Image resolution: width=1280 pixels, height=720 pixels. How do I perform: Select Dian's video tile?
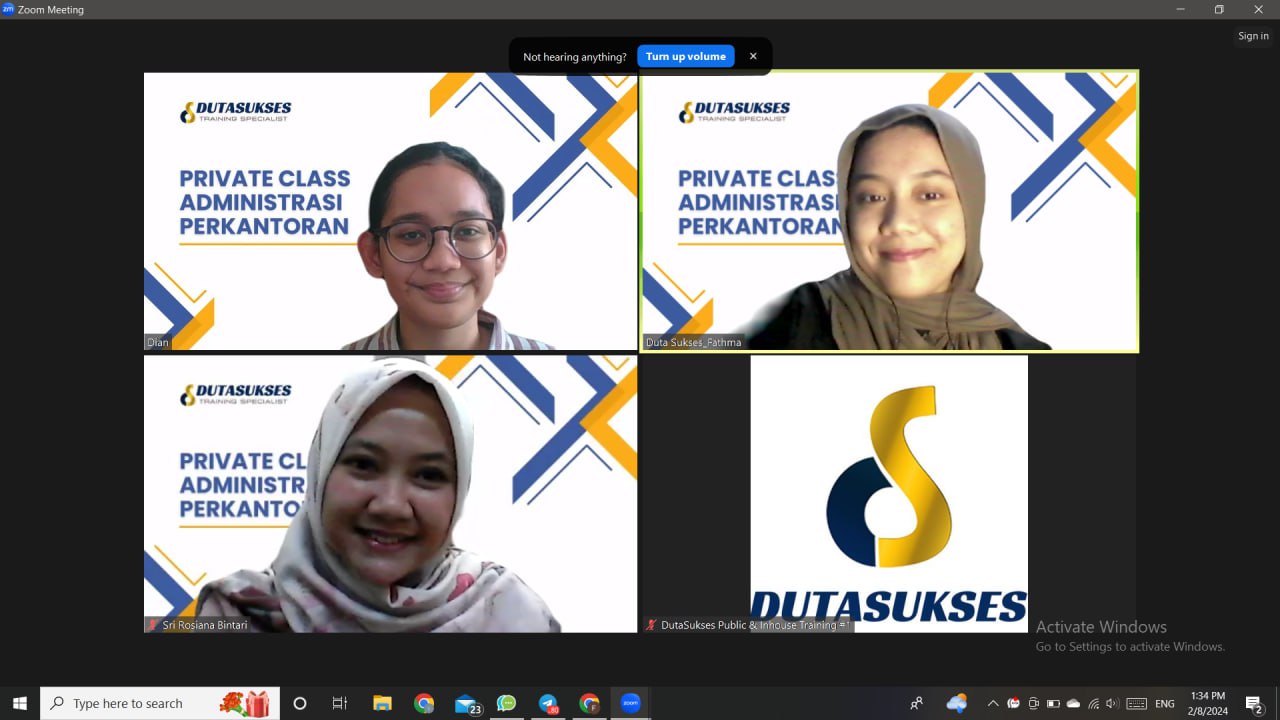390,211
